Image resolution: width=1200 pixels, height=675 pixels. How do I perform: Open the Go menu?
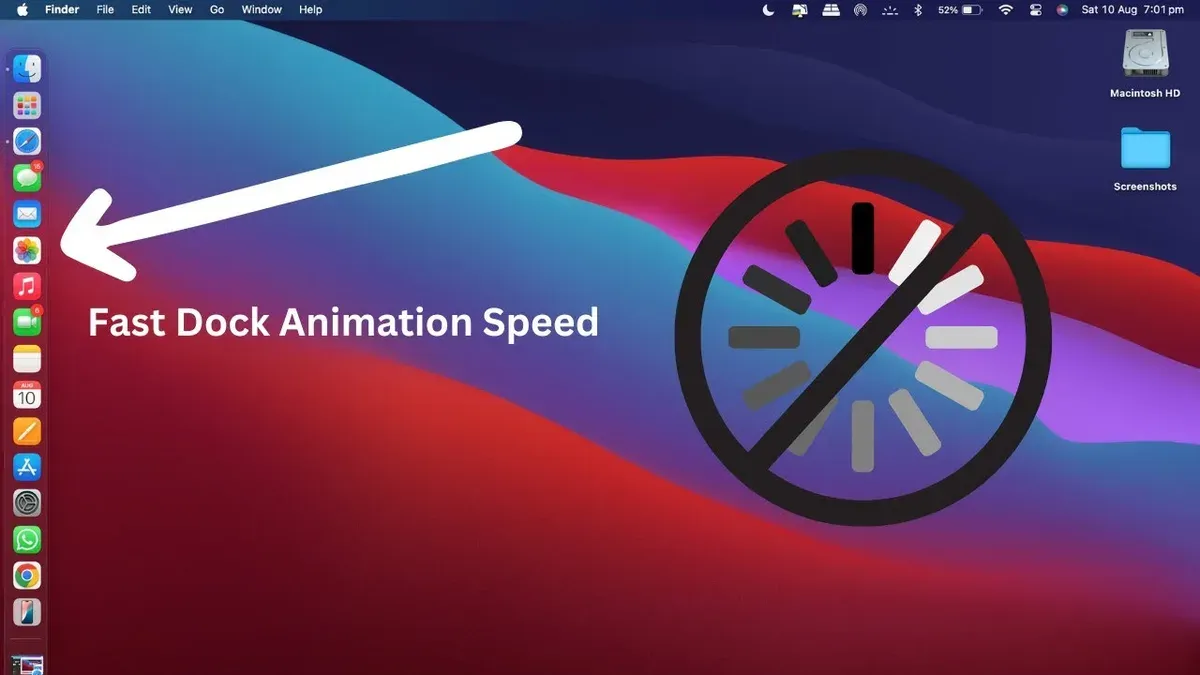217,9
